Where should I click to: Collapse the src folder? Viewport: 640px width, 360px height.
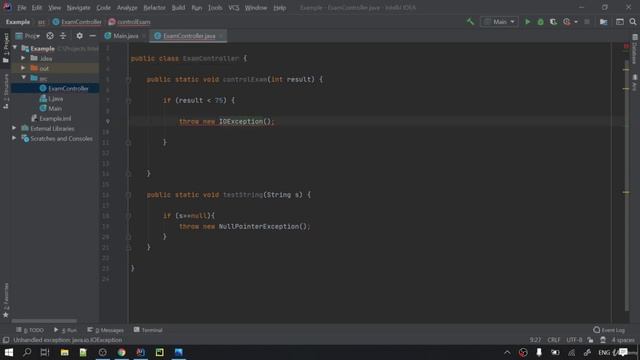pos(23,78)
